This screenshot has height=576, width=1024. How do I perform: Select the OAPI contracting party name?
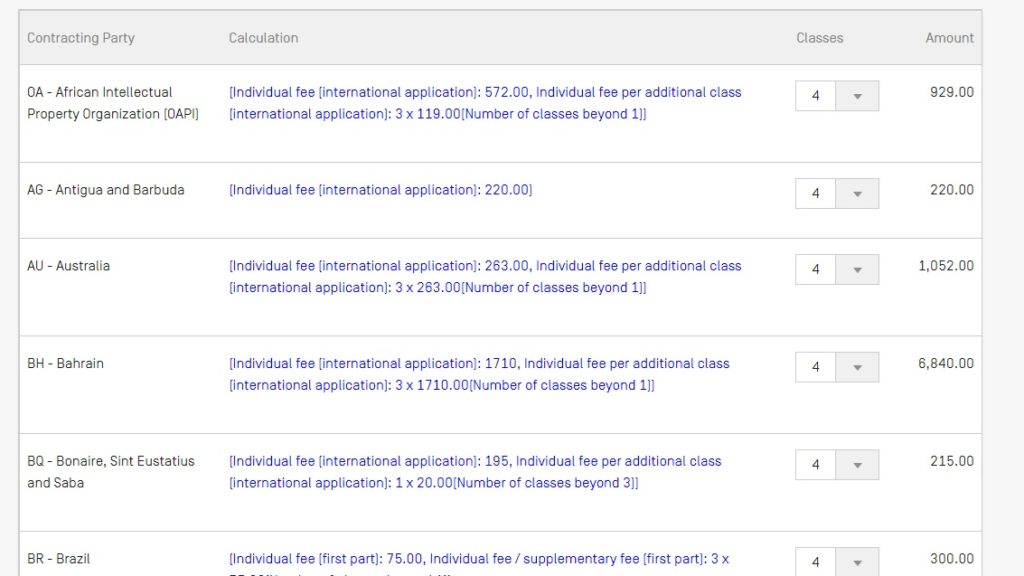(113, 103)
